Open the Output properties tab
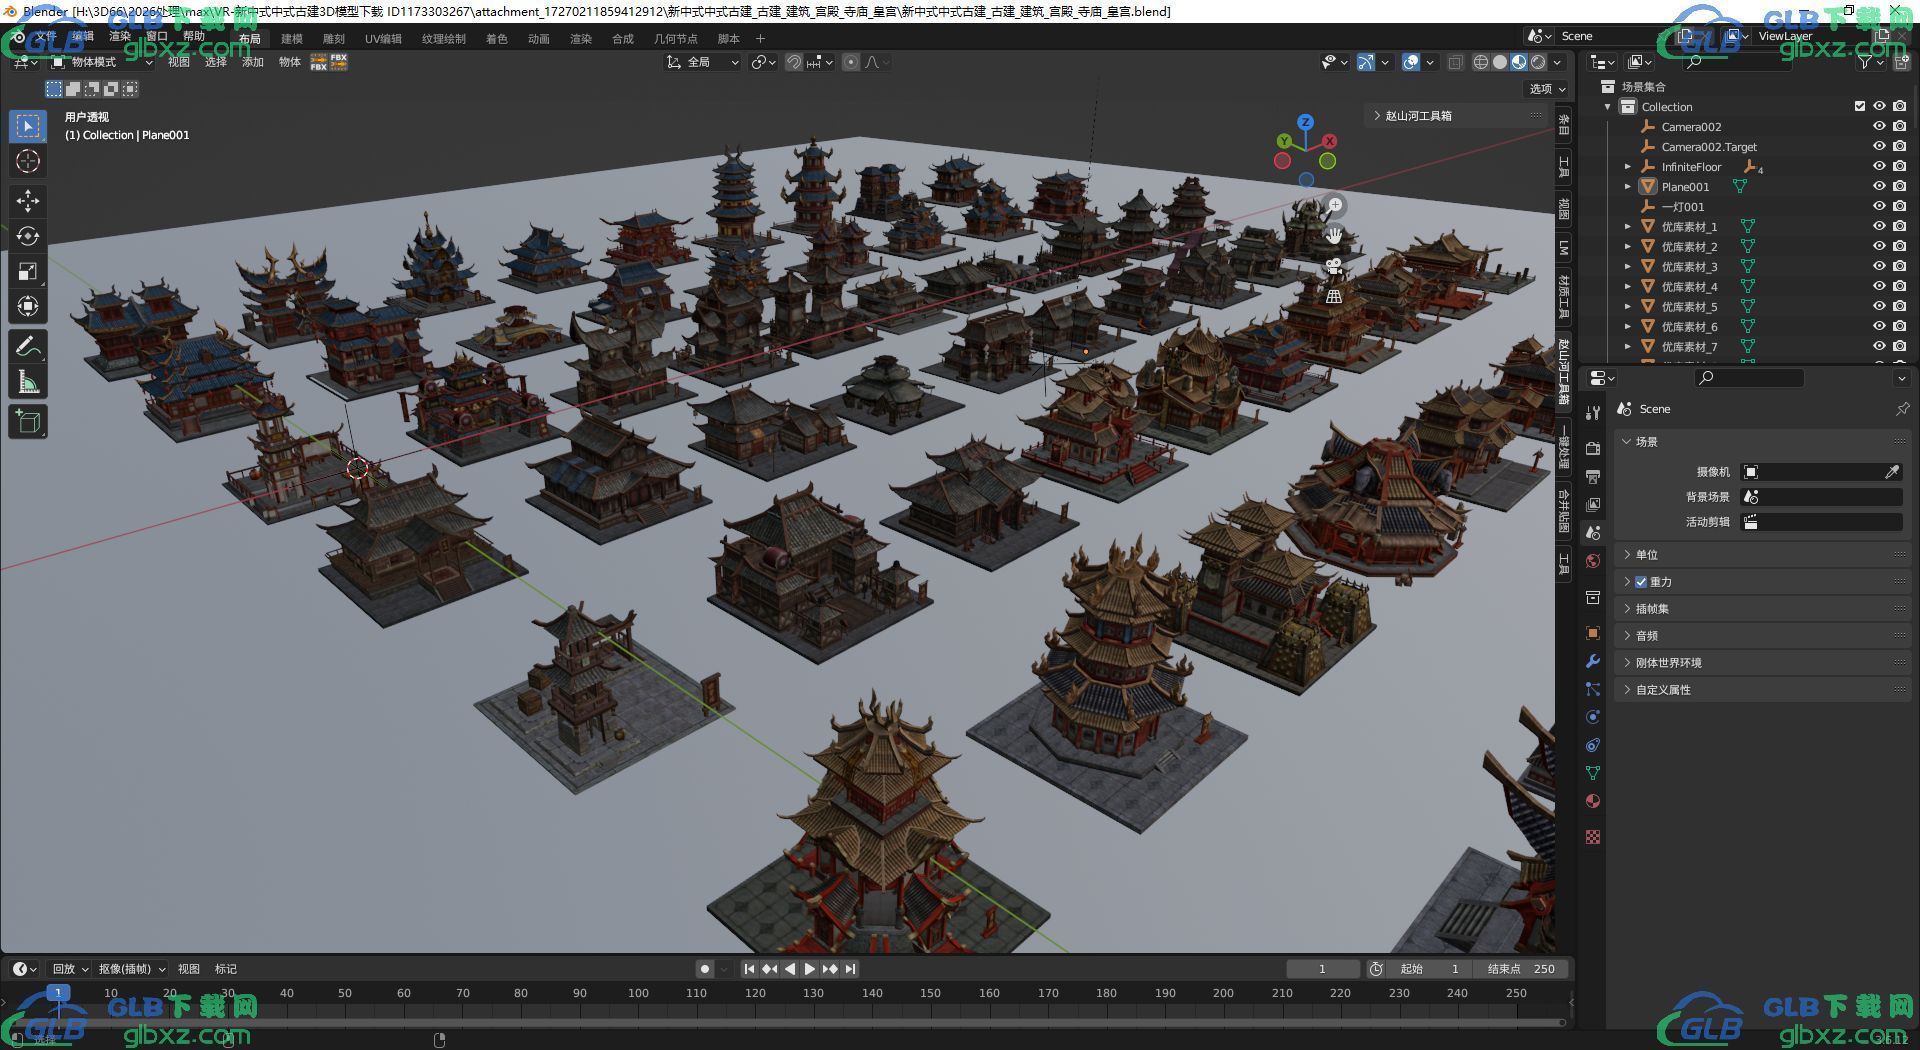The width and height of the screenshot is (1920, 1050). (x=1593, y=476)
